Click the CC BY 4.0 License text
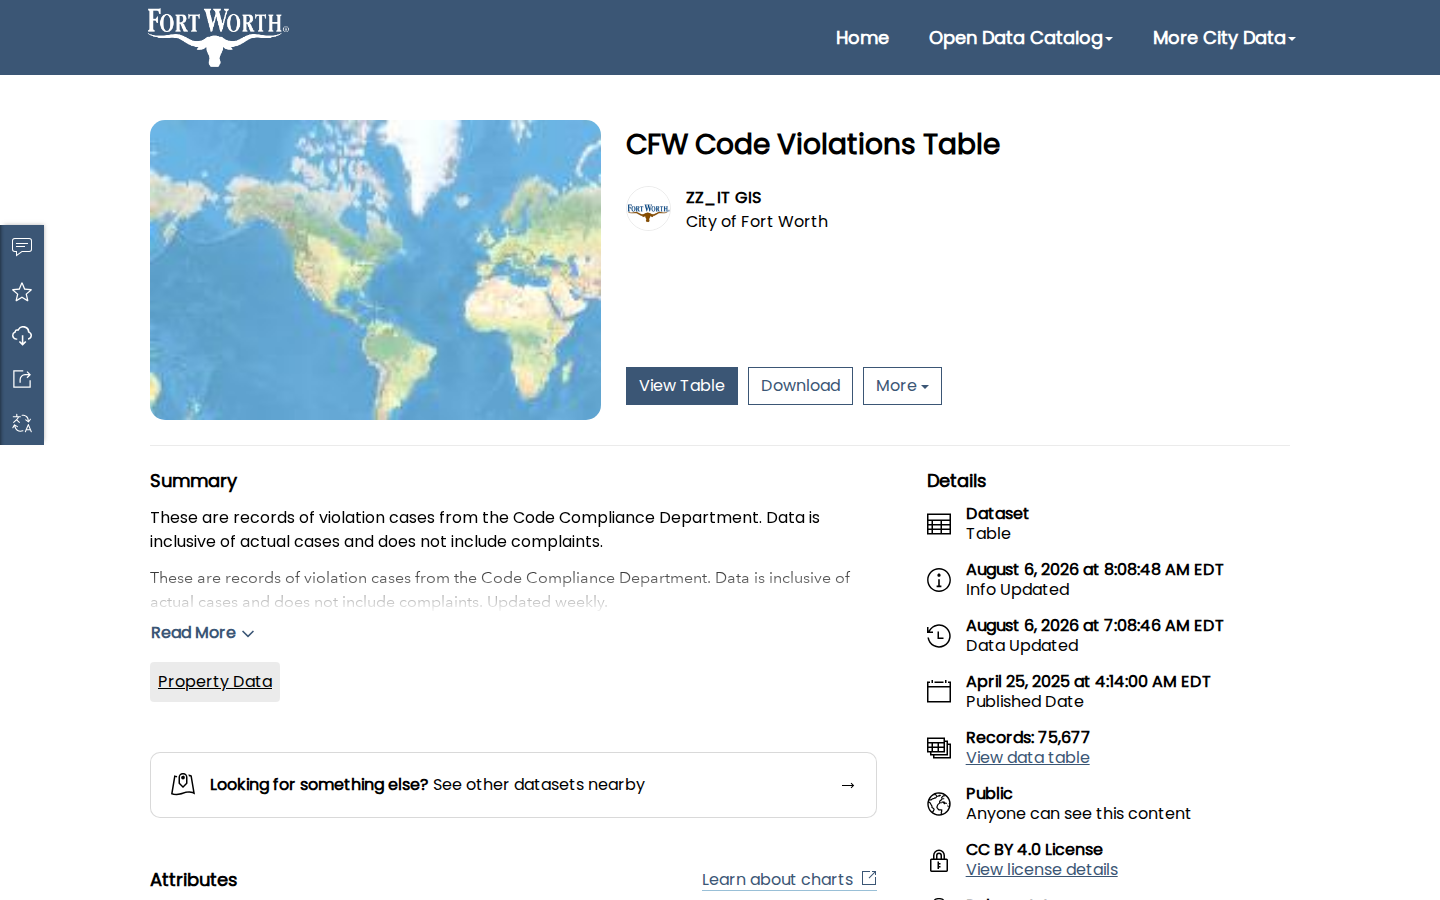 [x=1034, y=850]
